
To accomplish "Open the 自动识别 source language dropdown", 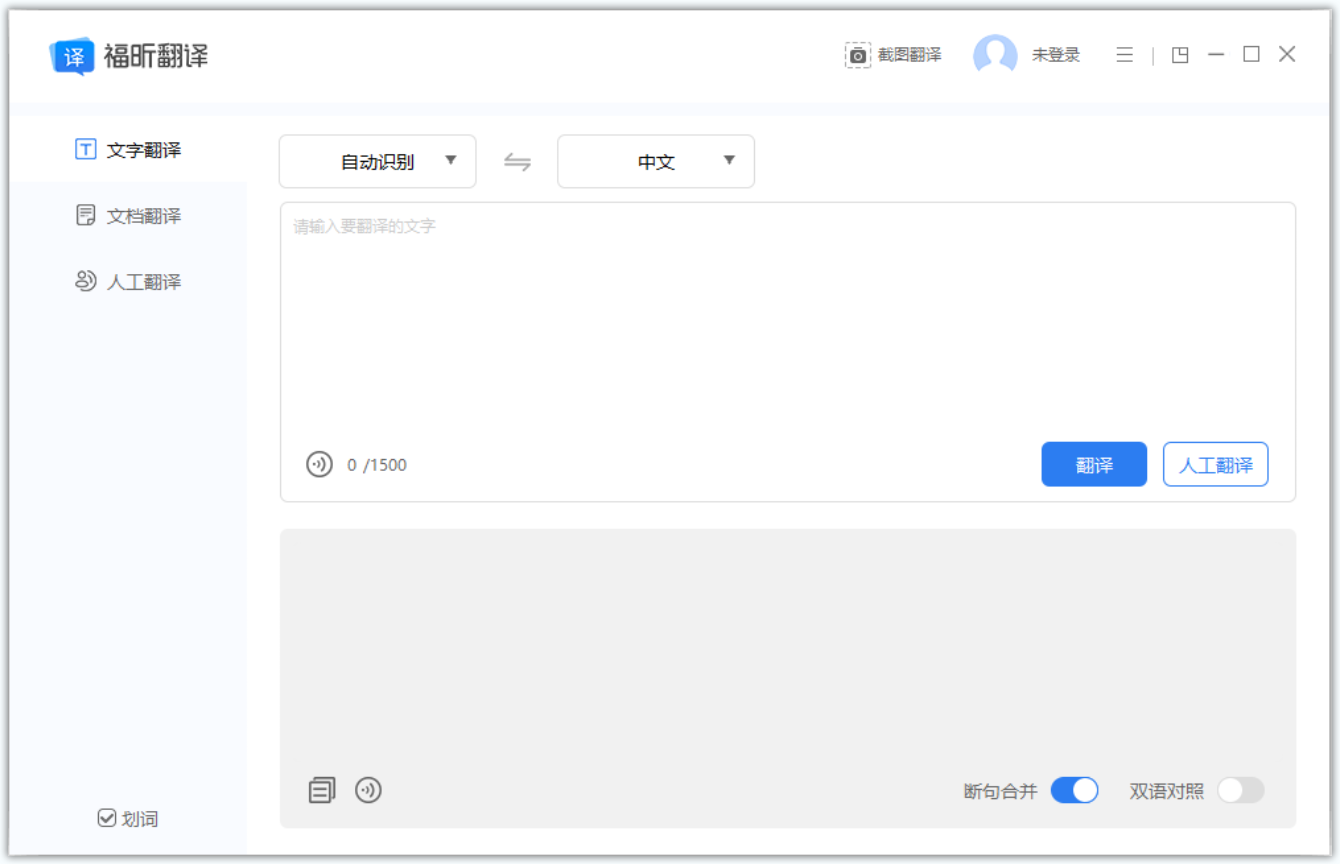I will pyautogui.click(x=378, y=161).
